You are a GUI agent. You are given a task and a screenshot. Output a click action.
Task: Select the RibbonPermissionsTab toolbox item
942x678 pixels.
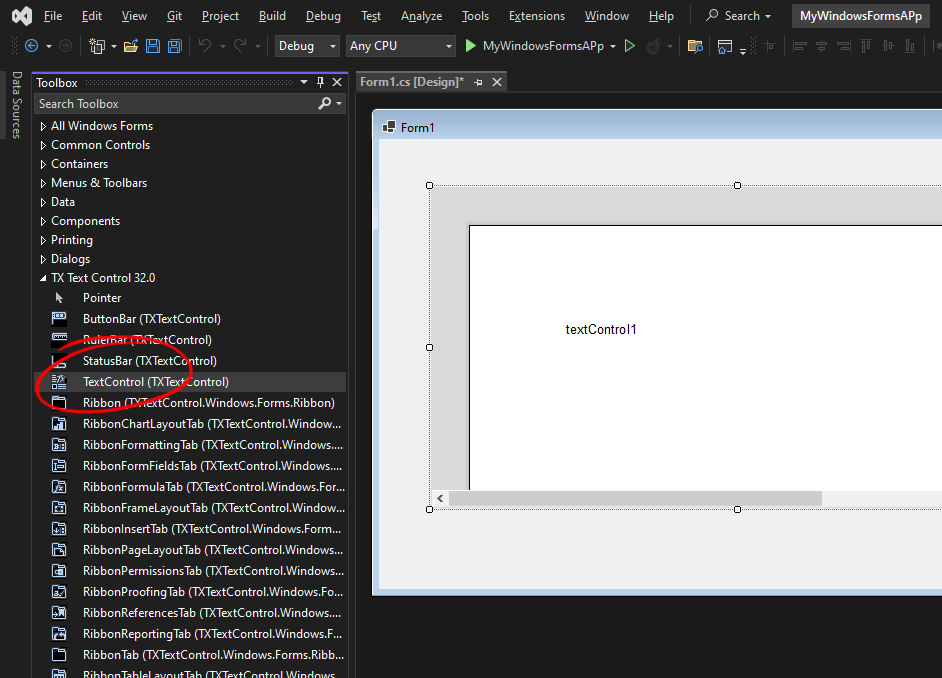coord(190,571)
